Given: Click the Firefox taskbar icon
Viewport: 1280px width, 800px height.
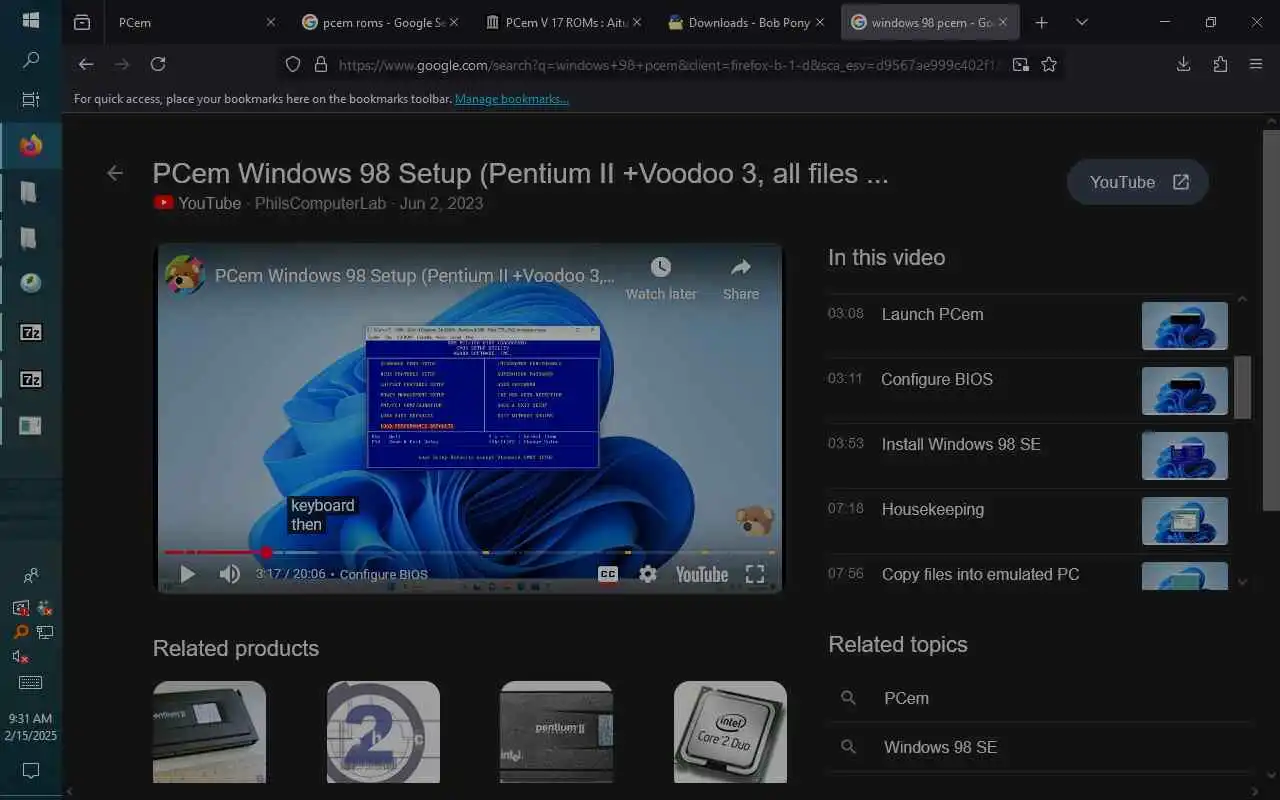Looking at the screenshot, I should point(30,146).
